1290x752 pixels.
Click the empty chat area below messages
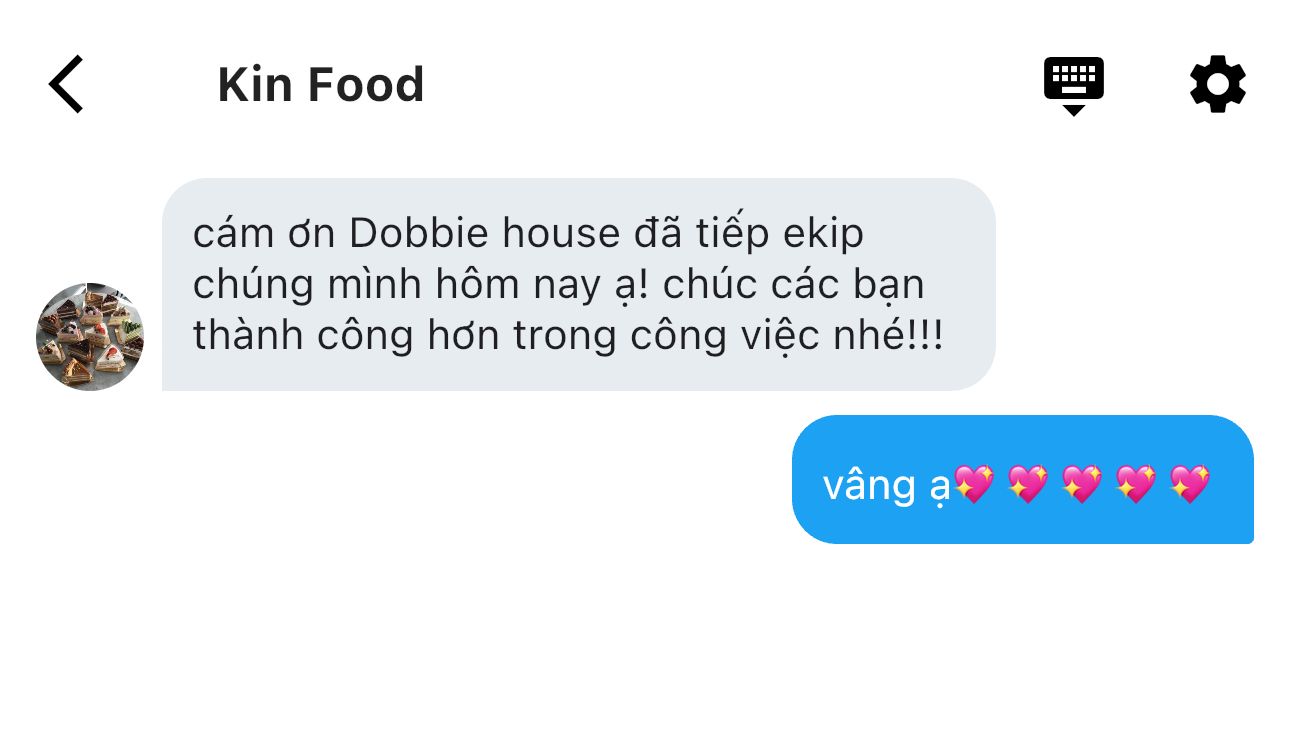click(645, 650)
